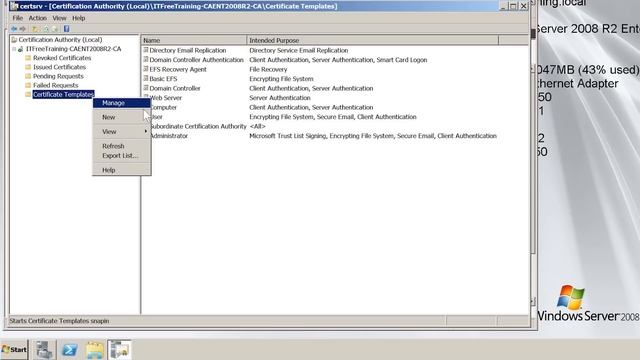Image resolution: width=640 pixels, height=360 pixels.
Task: Click the Back arrow toolbar icon
Action: pos(14,29)
